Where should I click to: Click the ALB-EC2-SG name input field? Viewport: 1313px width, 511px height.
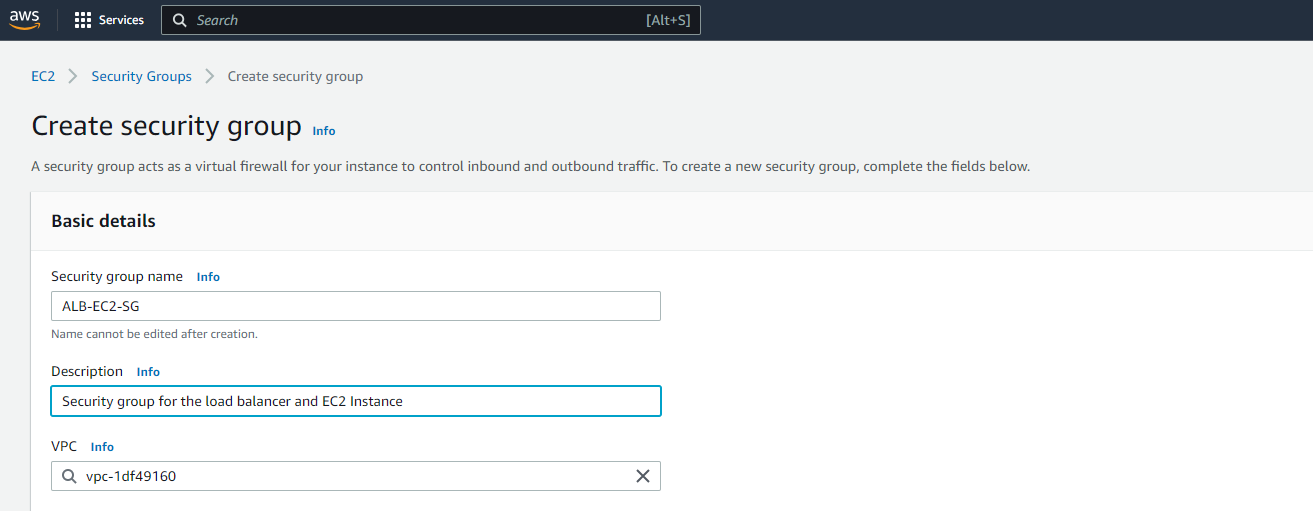(356, 306)
